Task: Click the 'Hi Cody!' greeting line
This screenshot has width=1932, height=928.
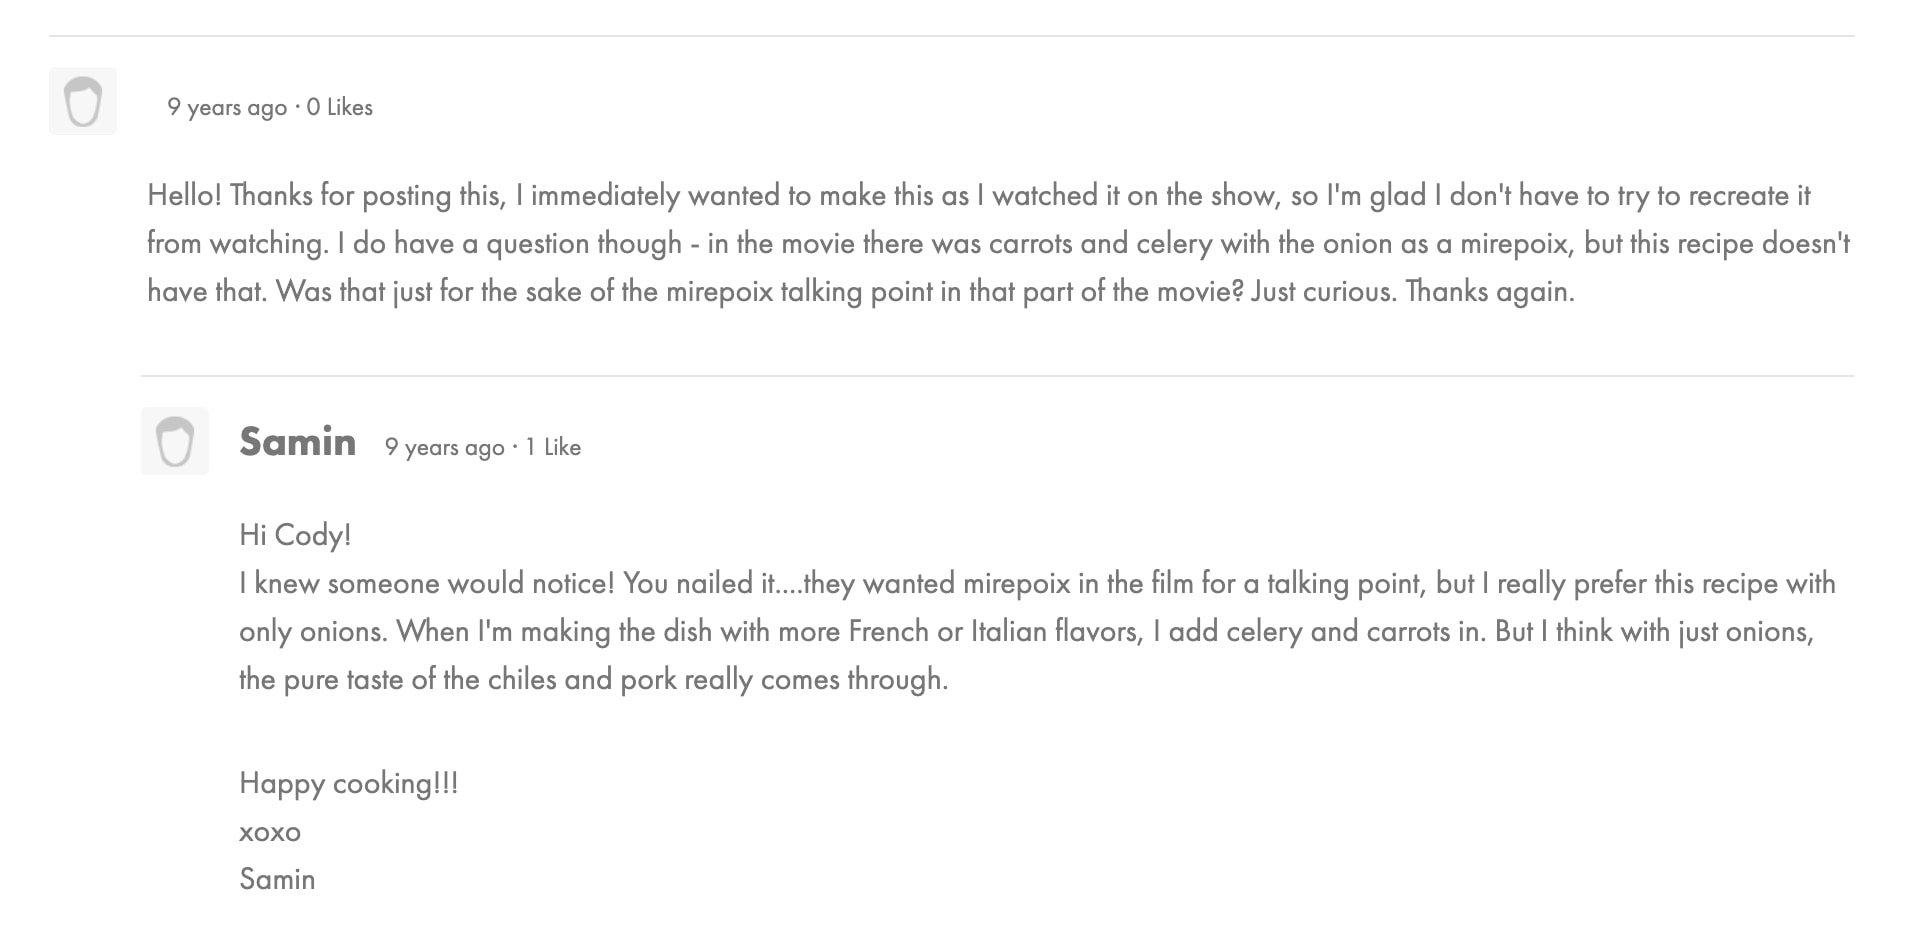Action: [x=295, y=535]
